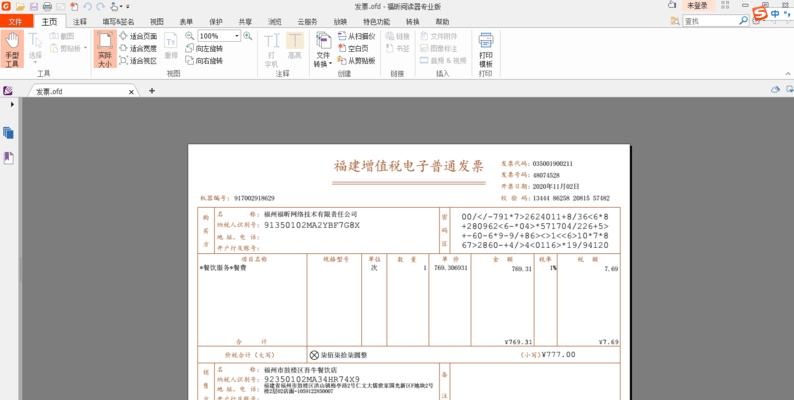Click the 打印模板 print template button
This screenshot has width=794, height=400.
tap(486, 50)
